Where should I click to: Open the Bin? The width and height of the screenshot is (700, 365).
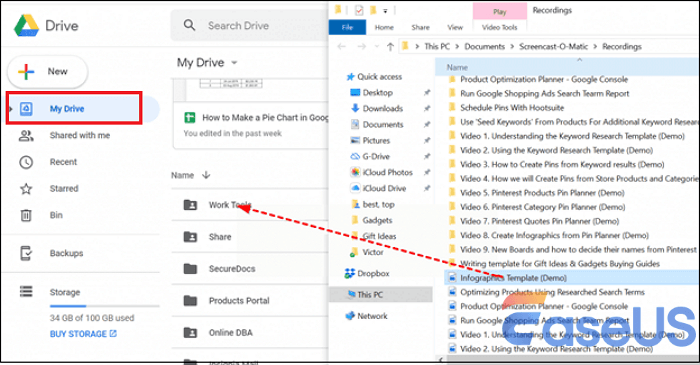coord(56,215)
